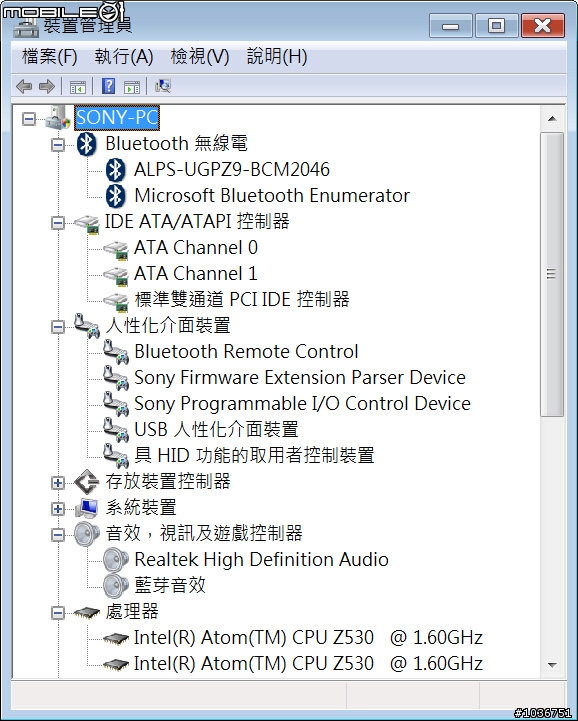Open the 檢視(V) menu
Viewport: 578px width, 721px height.
click(200, 57)
